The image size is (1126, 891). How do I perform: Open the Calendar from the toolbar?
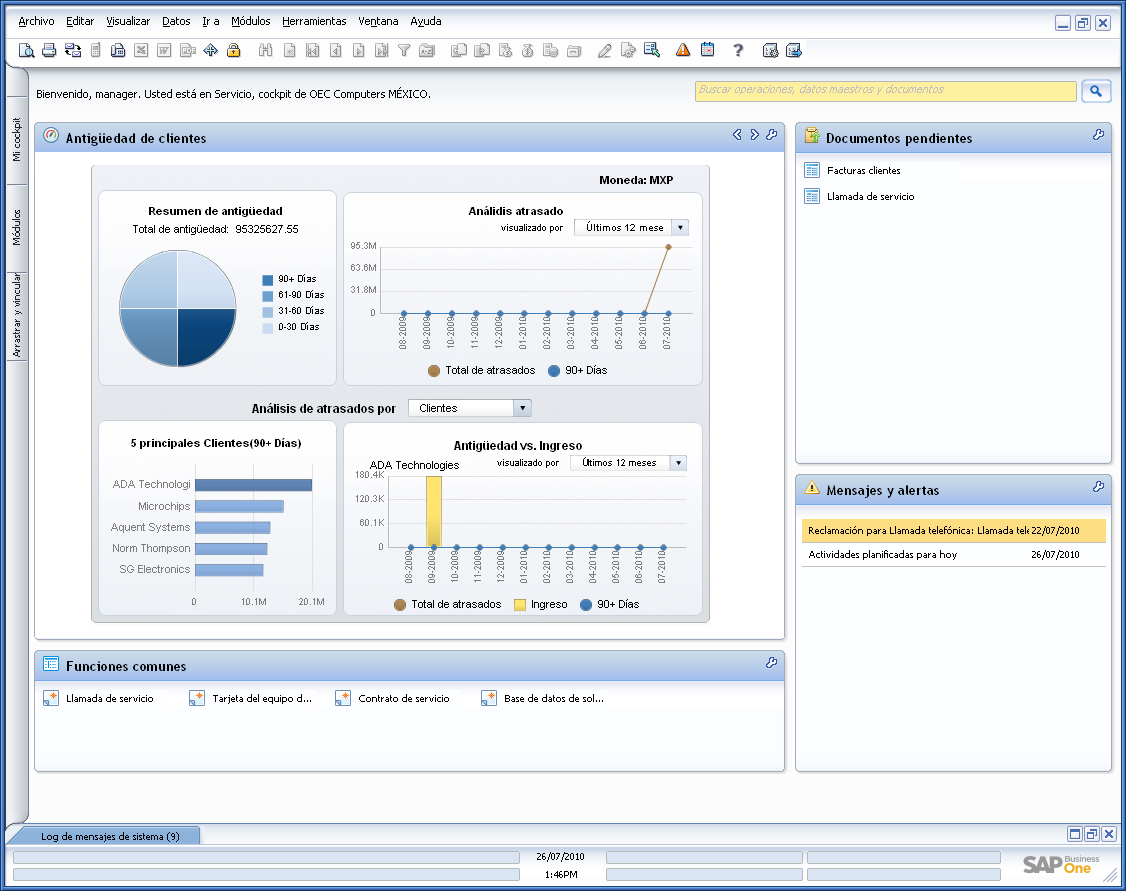point(705,49)
